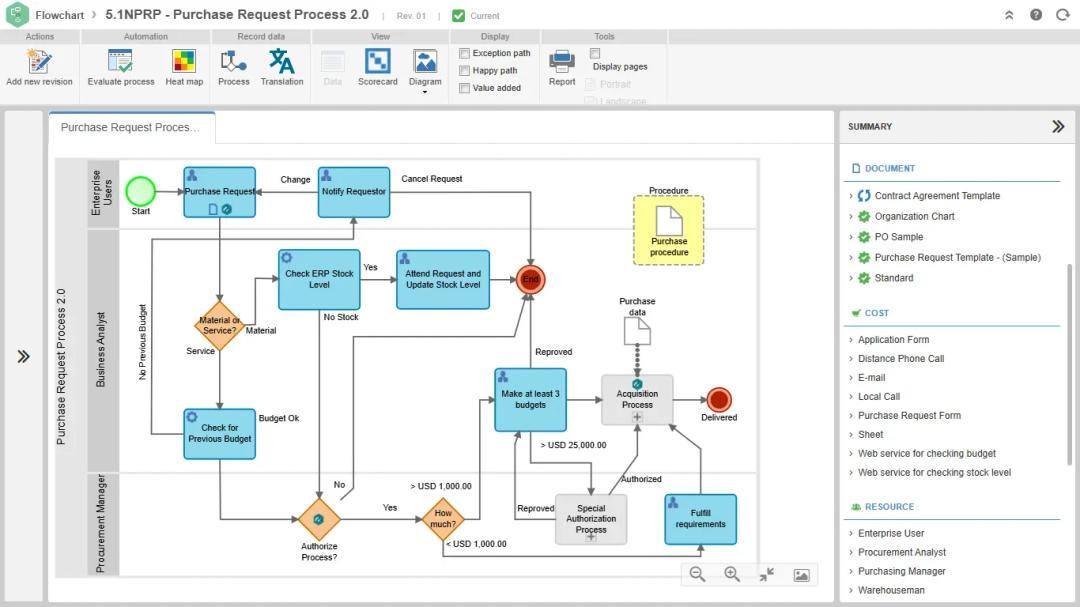Screen dimensions: 1080x607
Task: Select the Purchase Request Process tab
Action: (x=130, y=128)
